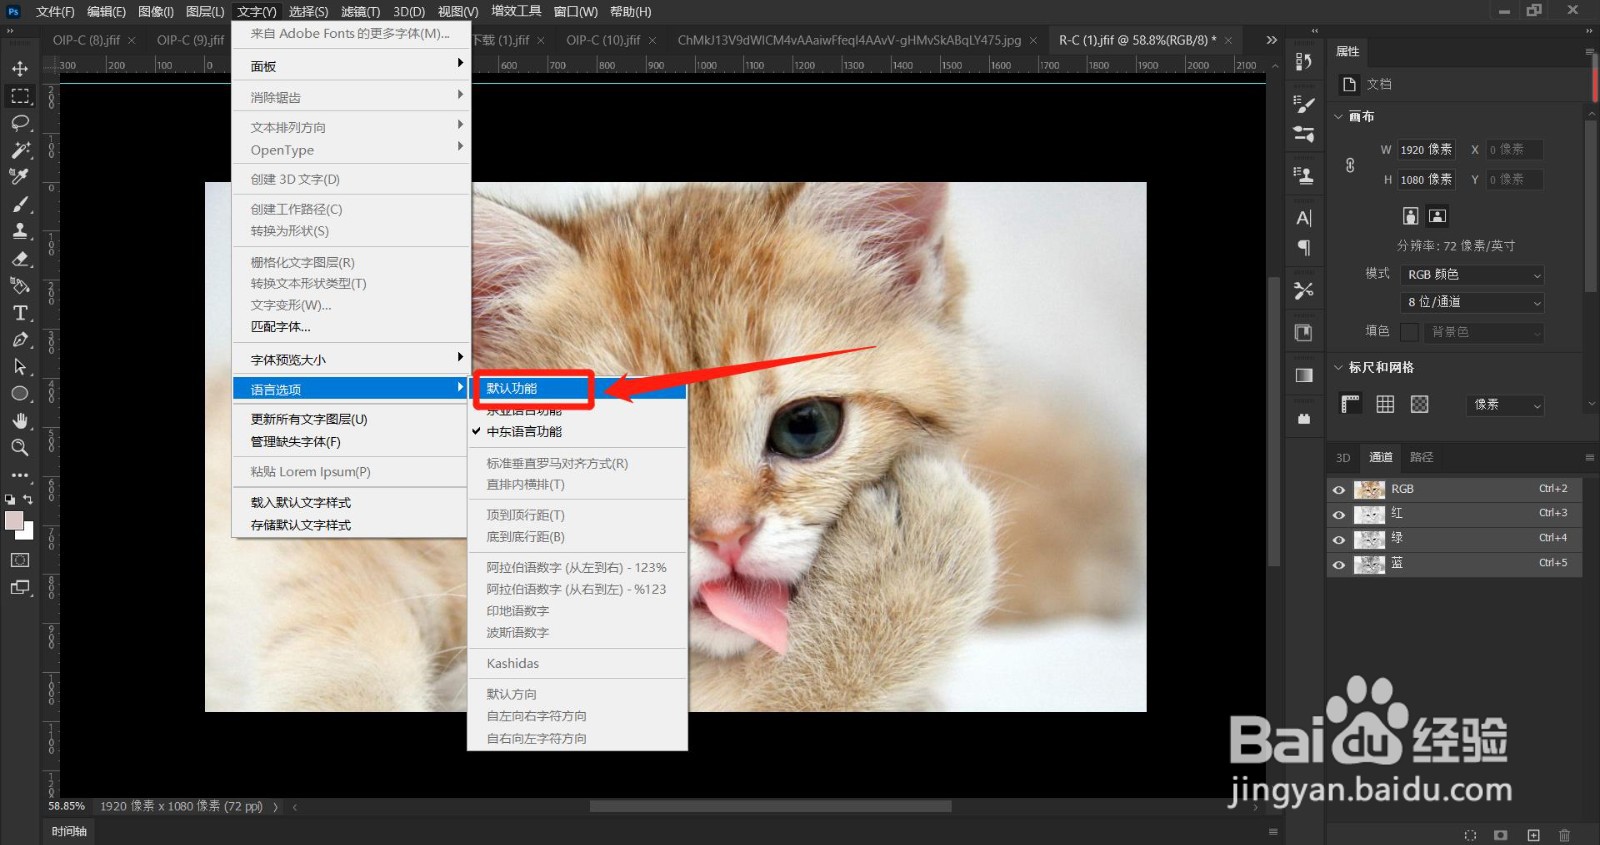Screen dimensions: 1600x845
Task: Click the canvas height H field
Action: click(1426, 180)
